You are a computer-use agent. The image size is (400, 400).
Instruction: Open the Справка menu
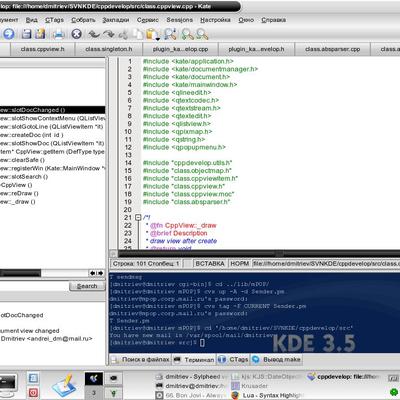[x=274, y=20]
